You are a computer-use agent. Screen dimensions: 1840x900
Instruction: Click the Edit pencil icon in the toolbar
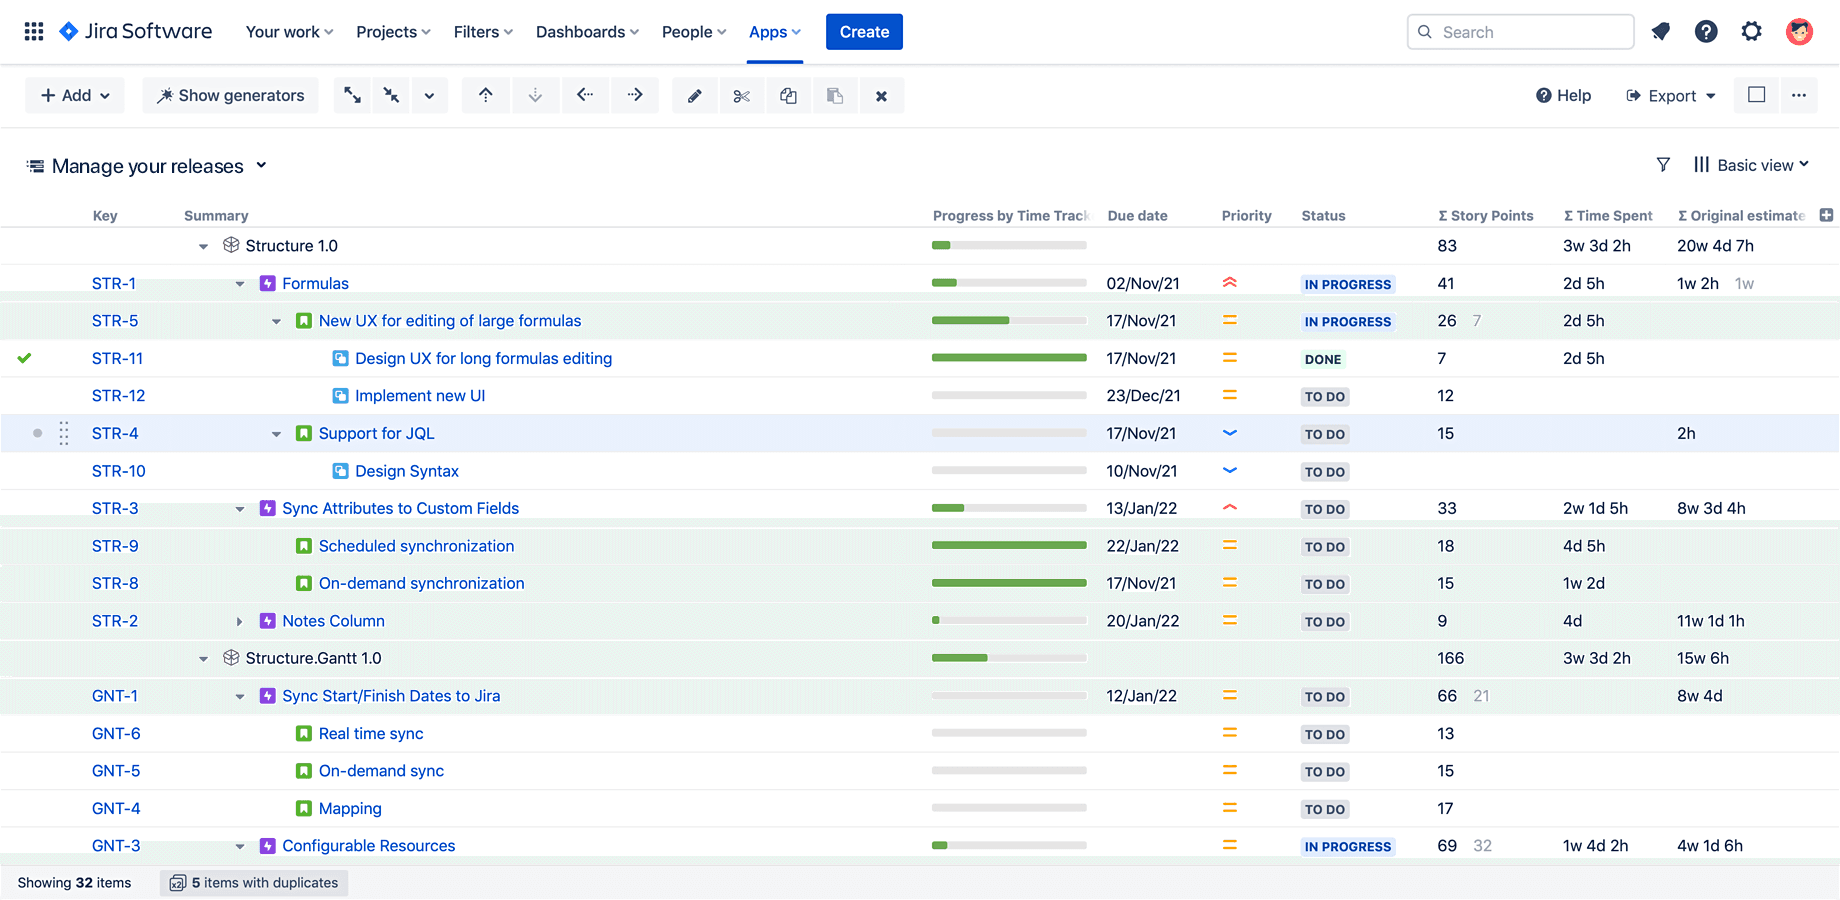click(695, 95)
